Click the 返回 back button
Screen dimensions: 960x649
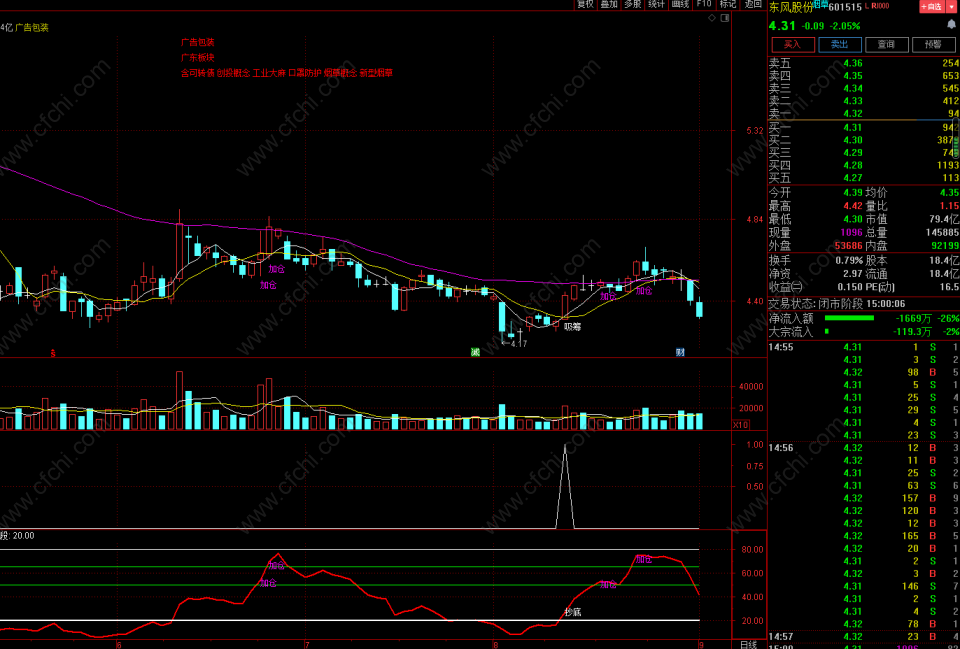pyautogui.click(x=753, y=4)
